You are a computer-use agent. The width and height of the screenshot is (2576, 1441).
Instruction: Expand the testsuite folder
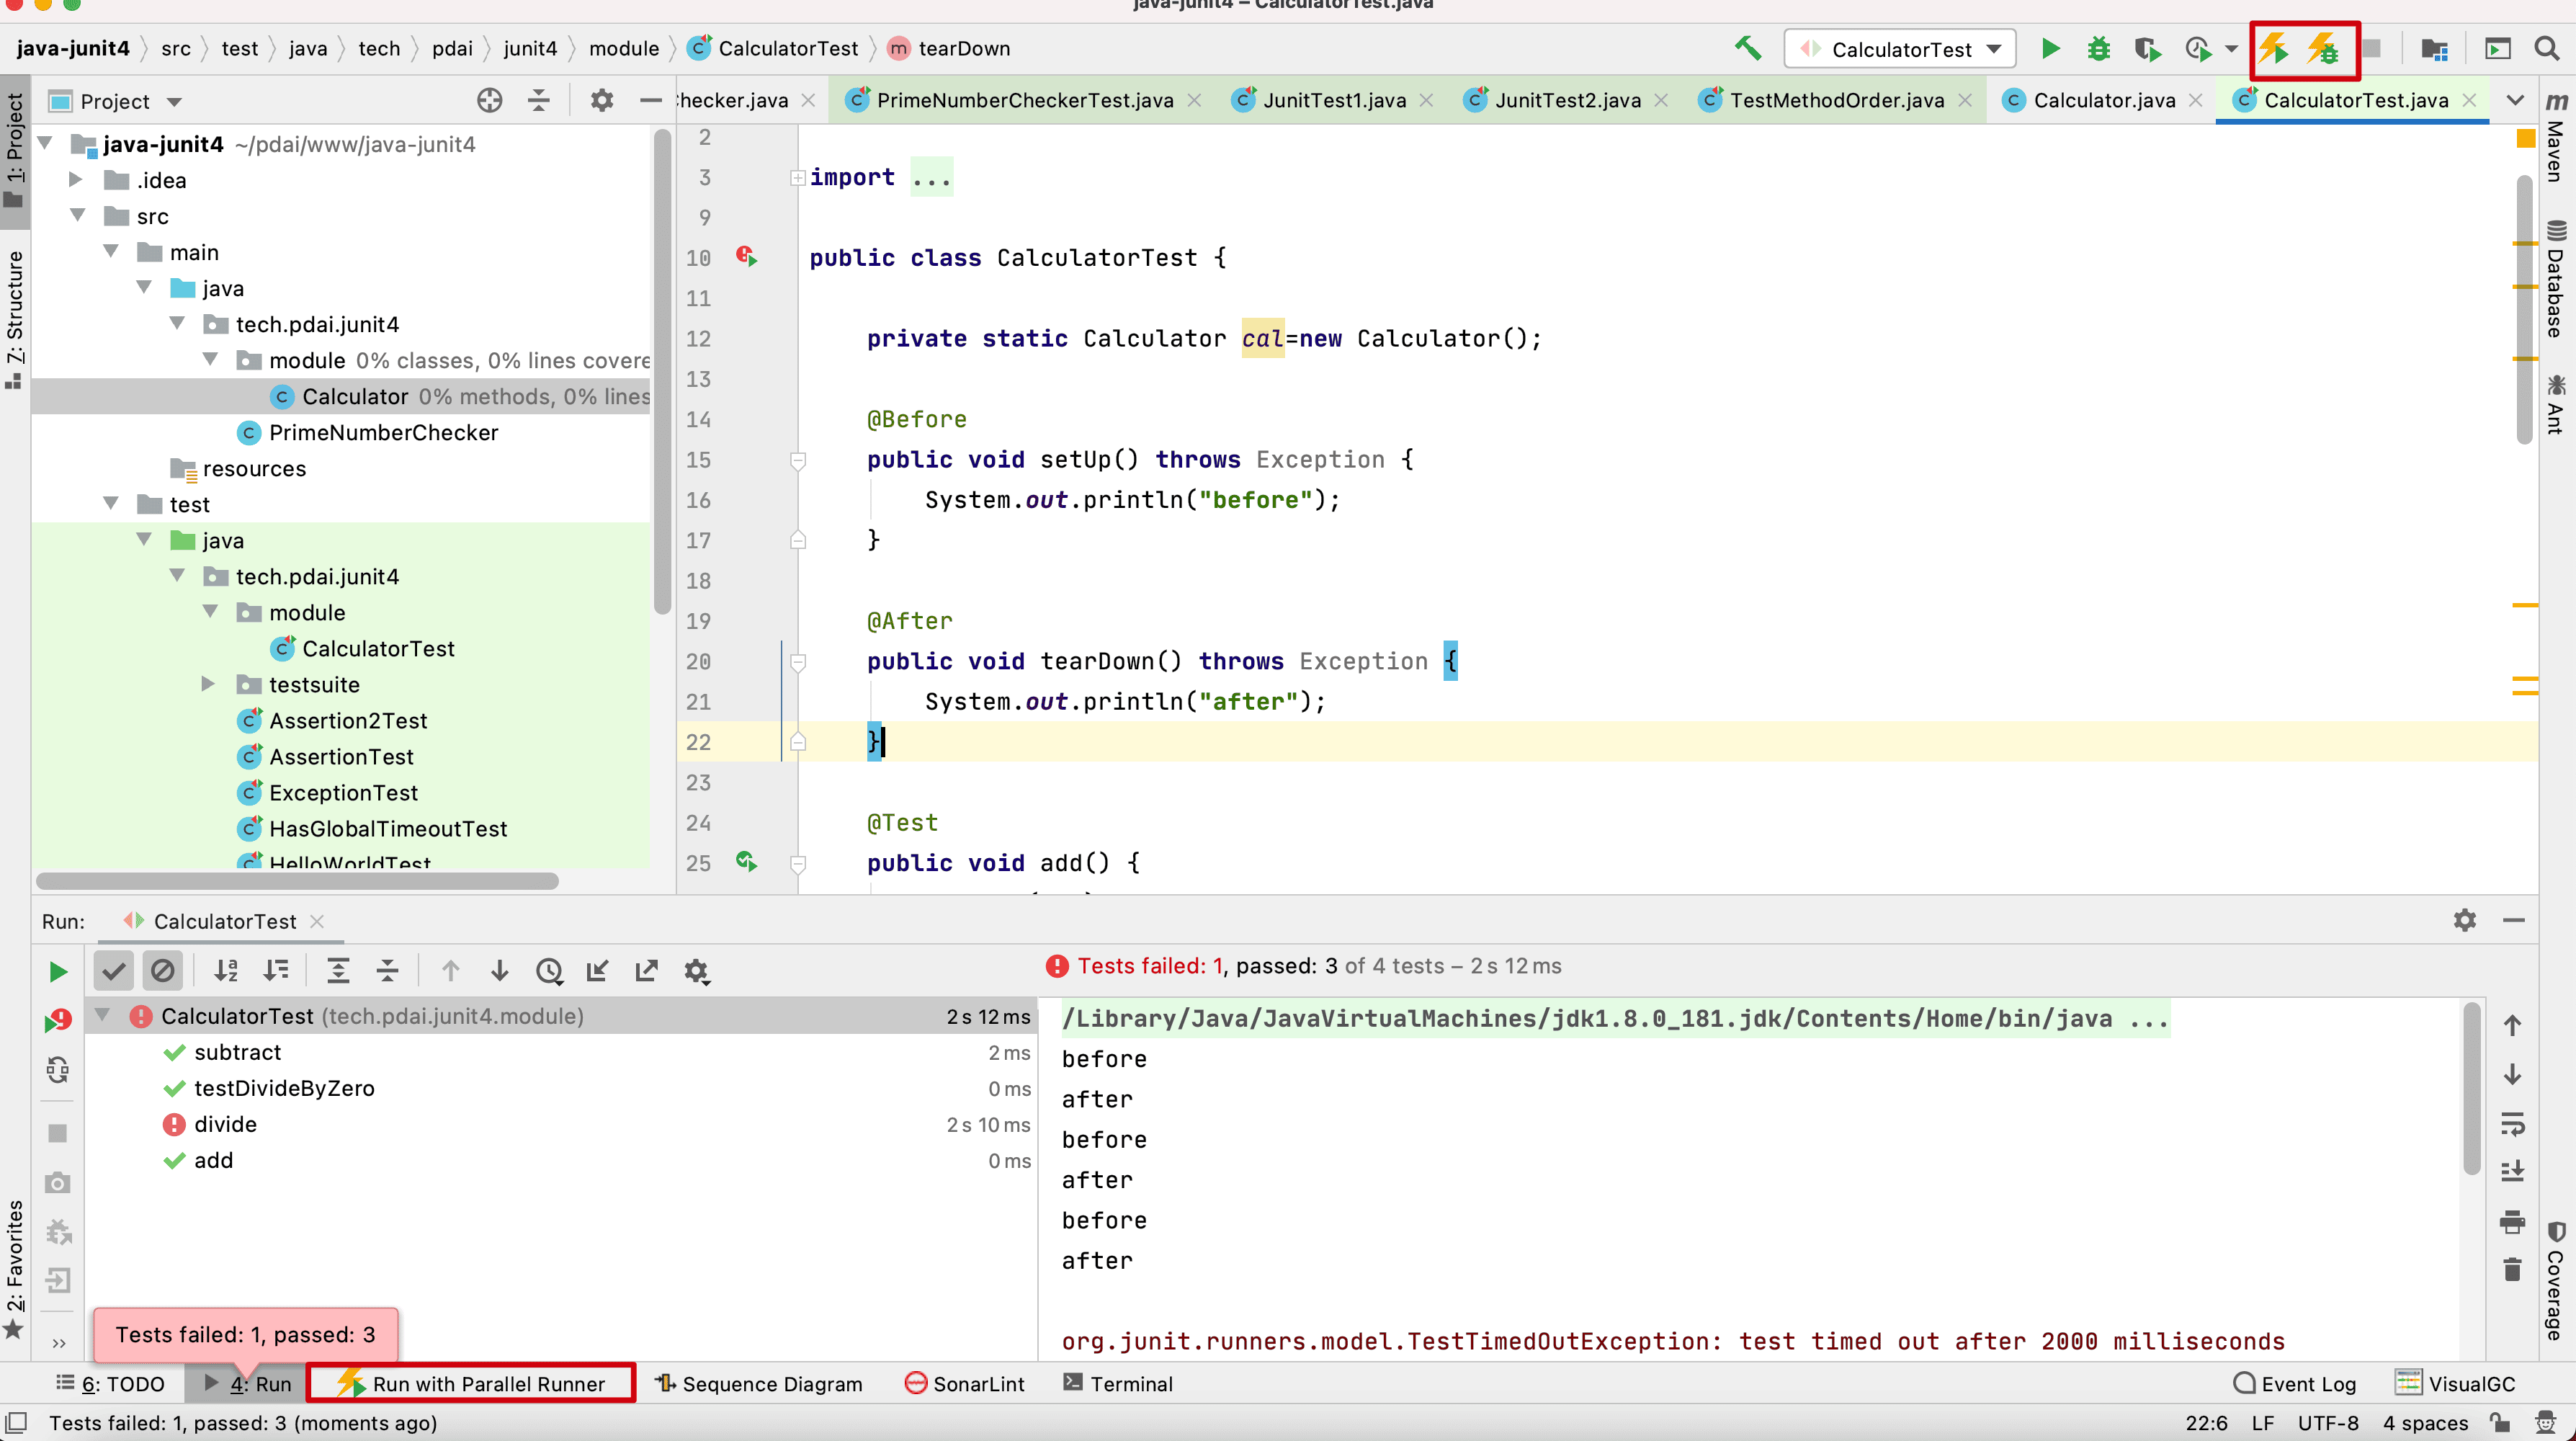click(x=208, y=684)
